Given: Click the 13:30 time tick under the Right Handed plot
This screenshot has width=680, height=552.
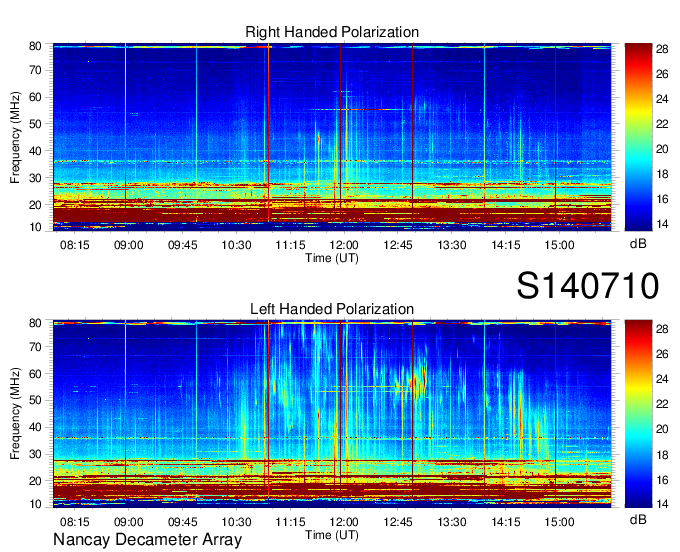Looking at the screenshot, I should point(451,245).
